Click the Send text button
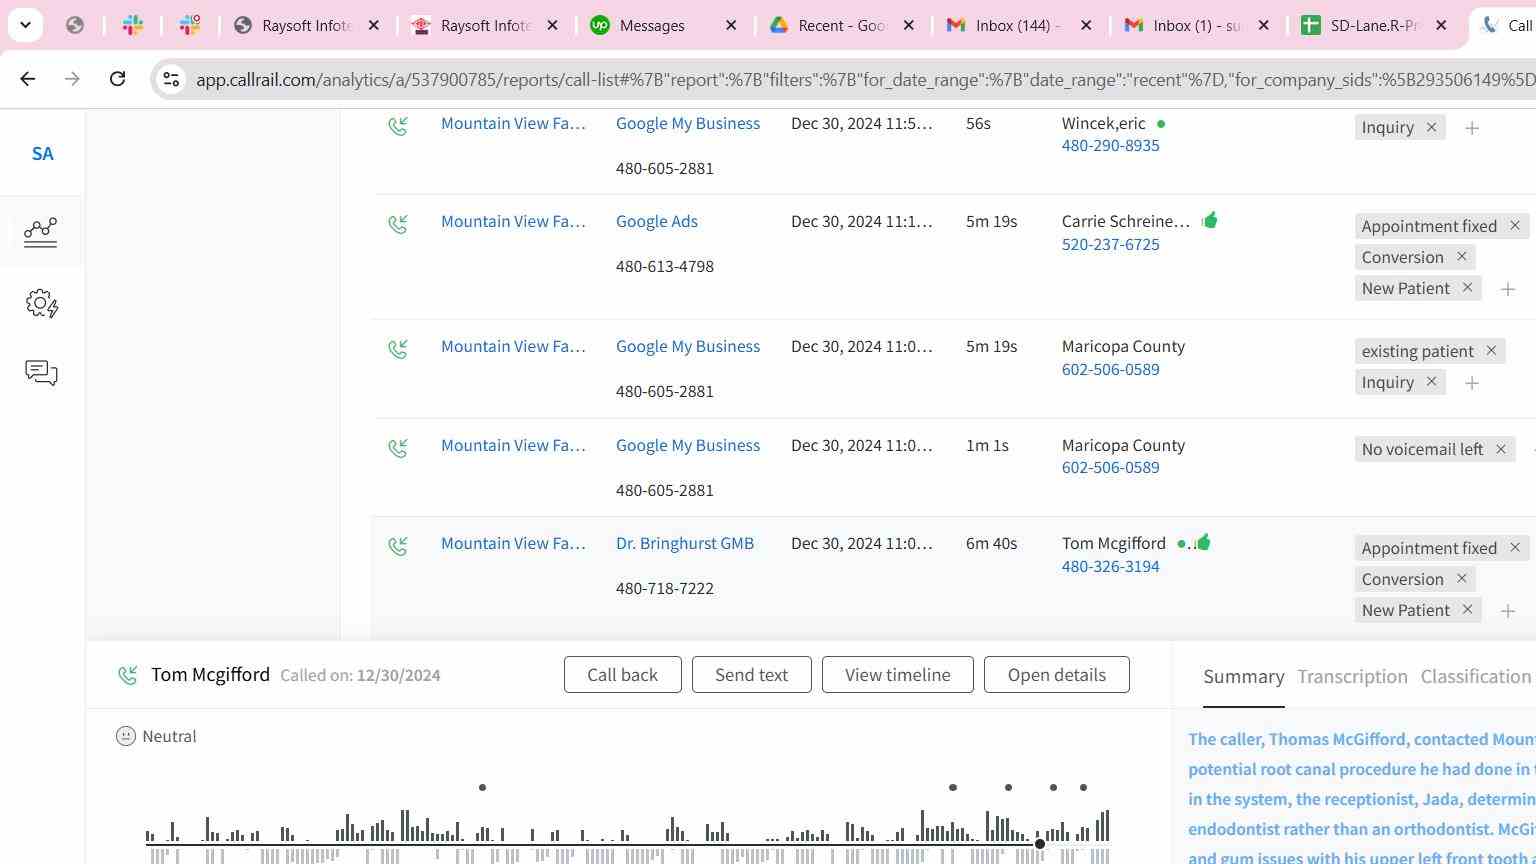 [x=751, y=675]
